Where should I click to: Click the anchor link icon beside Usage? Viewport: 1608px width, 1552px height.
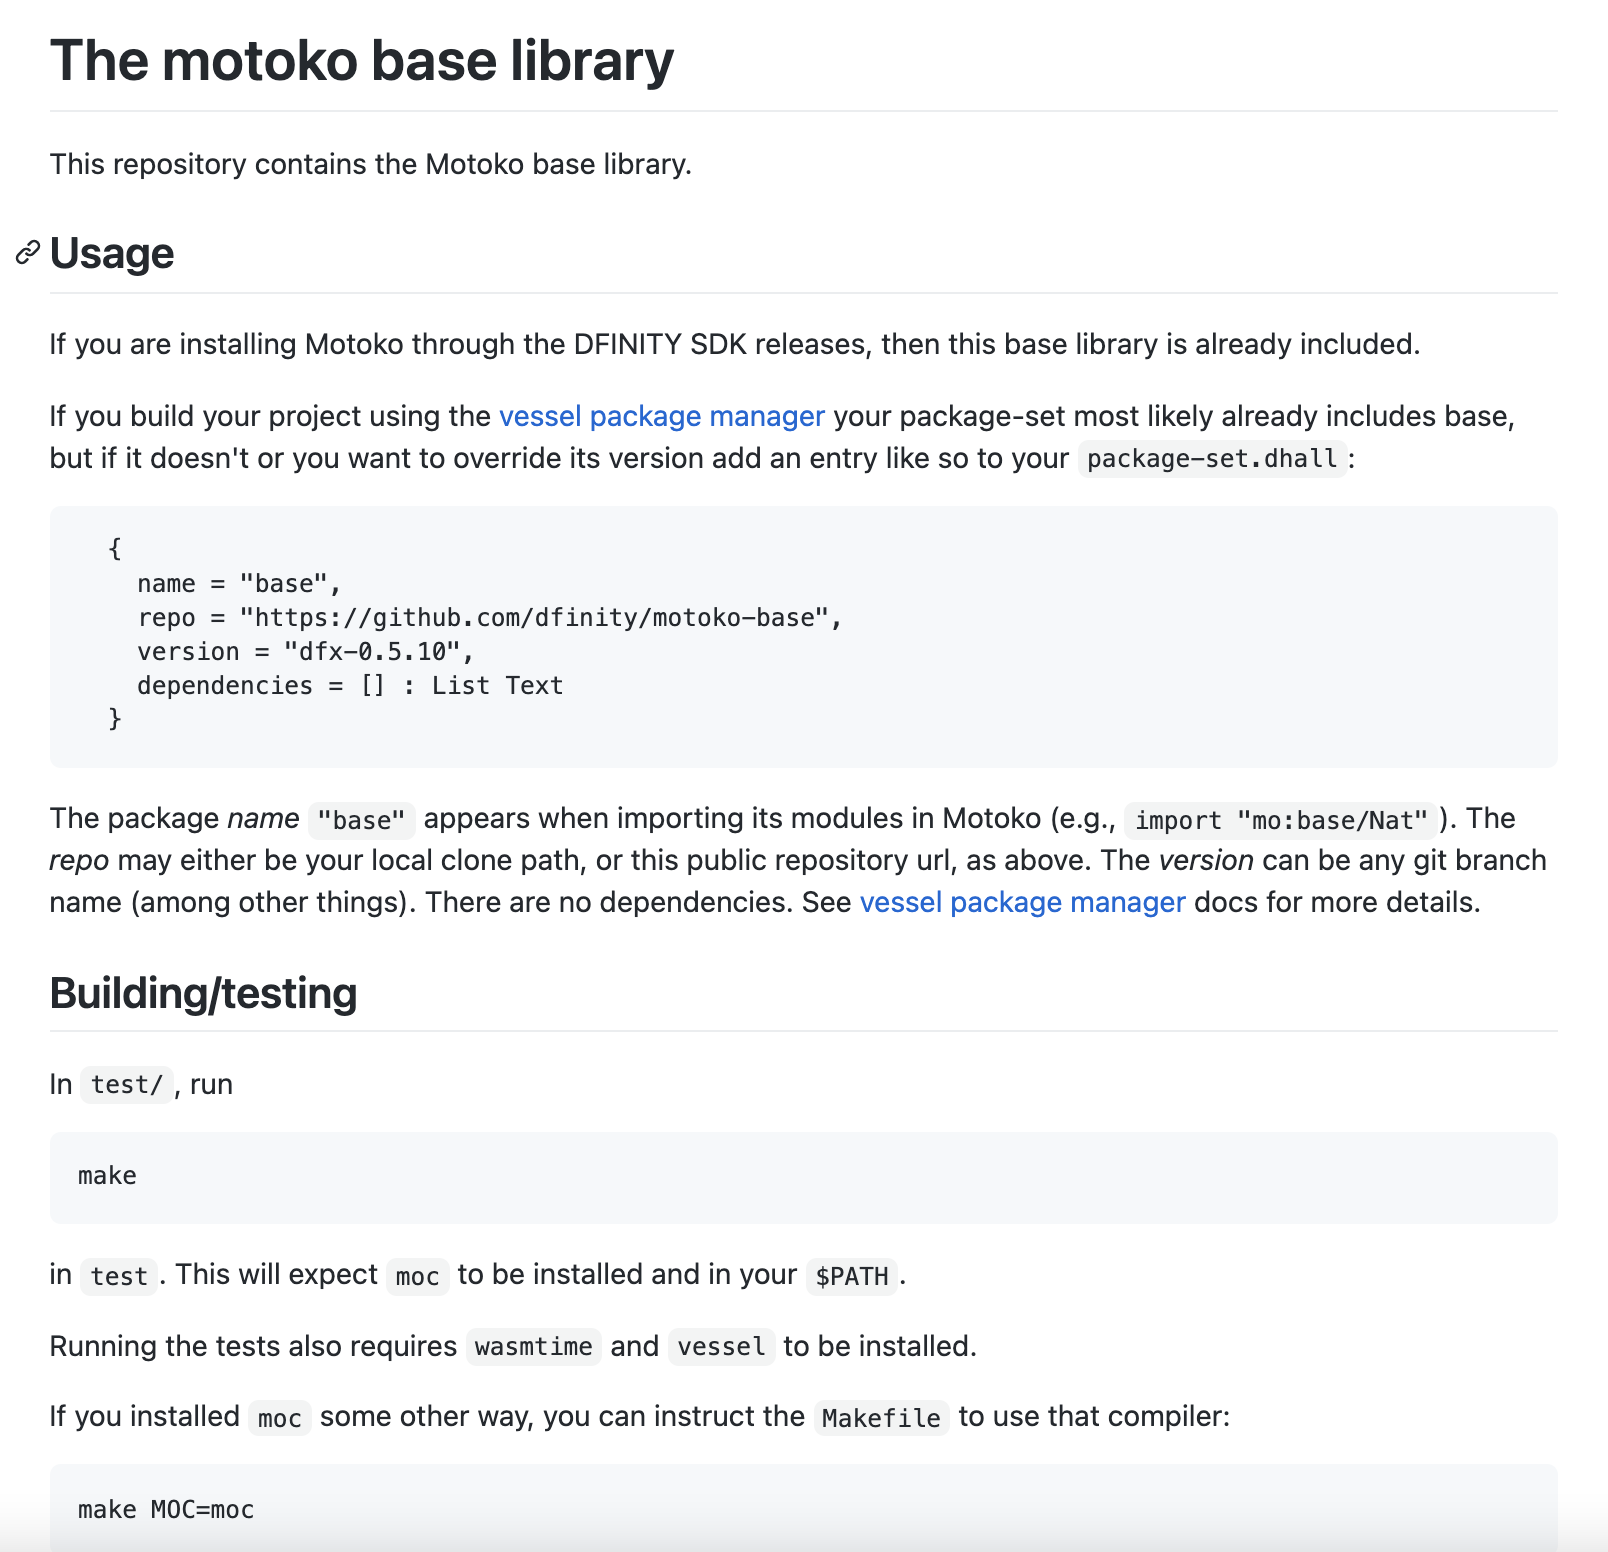(x=28, y=253)
